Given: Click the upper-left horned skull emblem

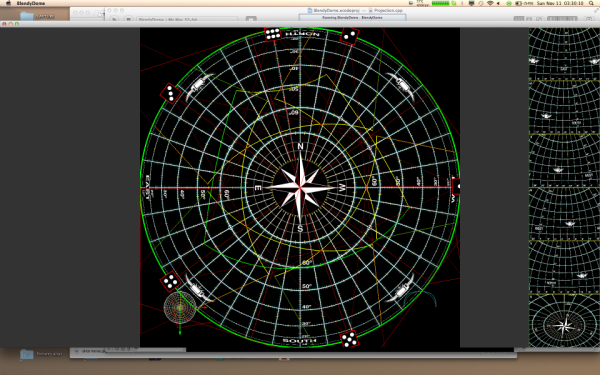Looking at the screenshot, I should tap(199, 85).
